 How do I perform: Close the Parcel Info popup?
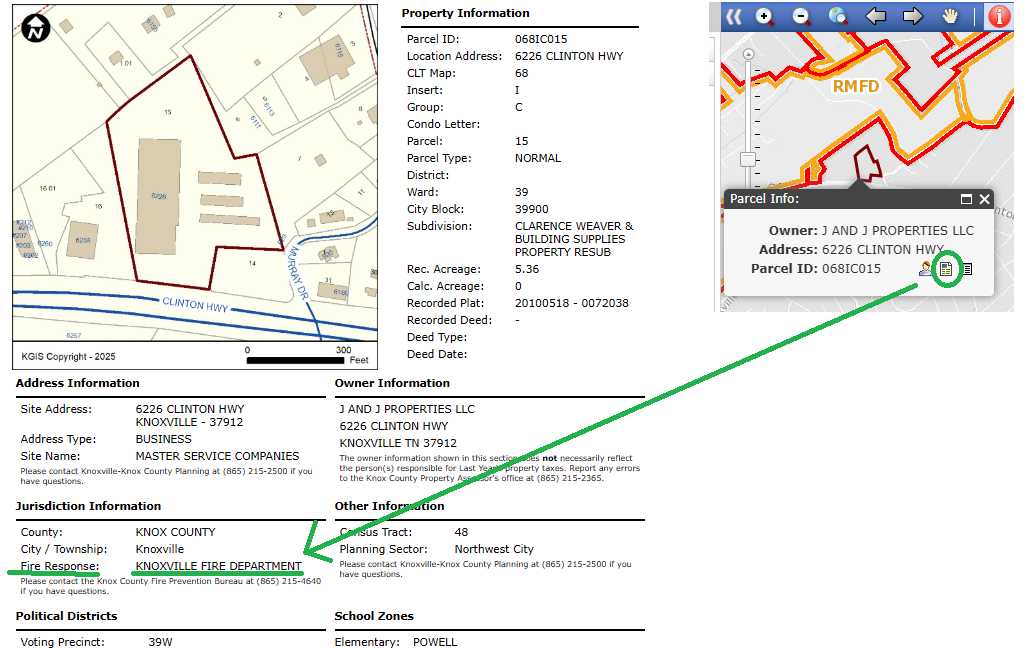tap(984, 199)
